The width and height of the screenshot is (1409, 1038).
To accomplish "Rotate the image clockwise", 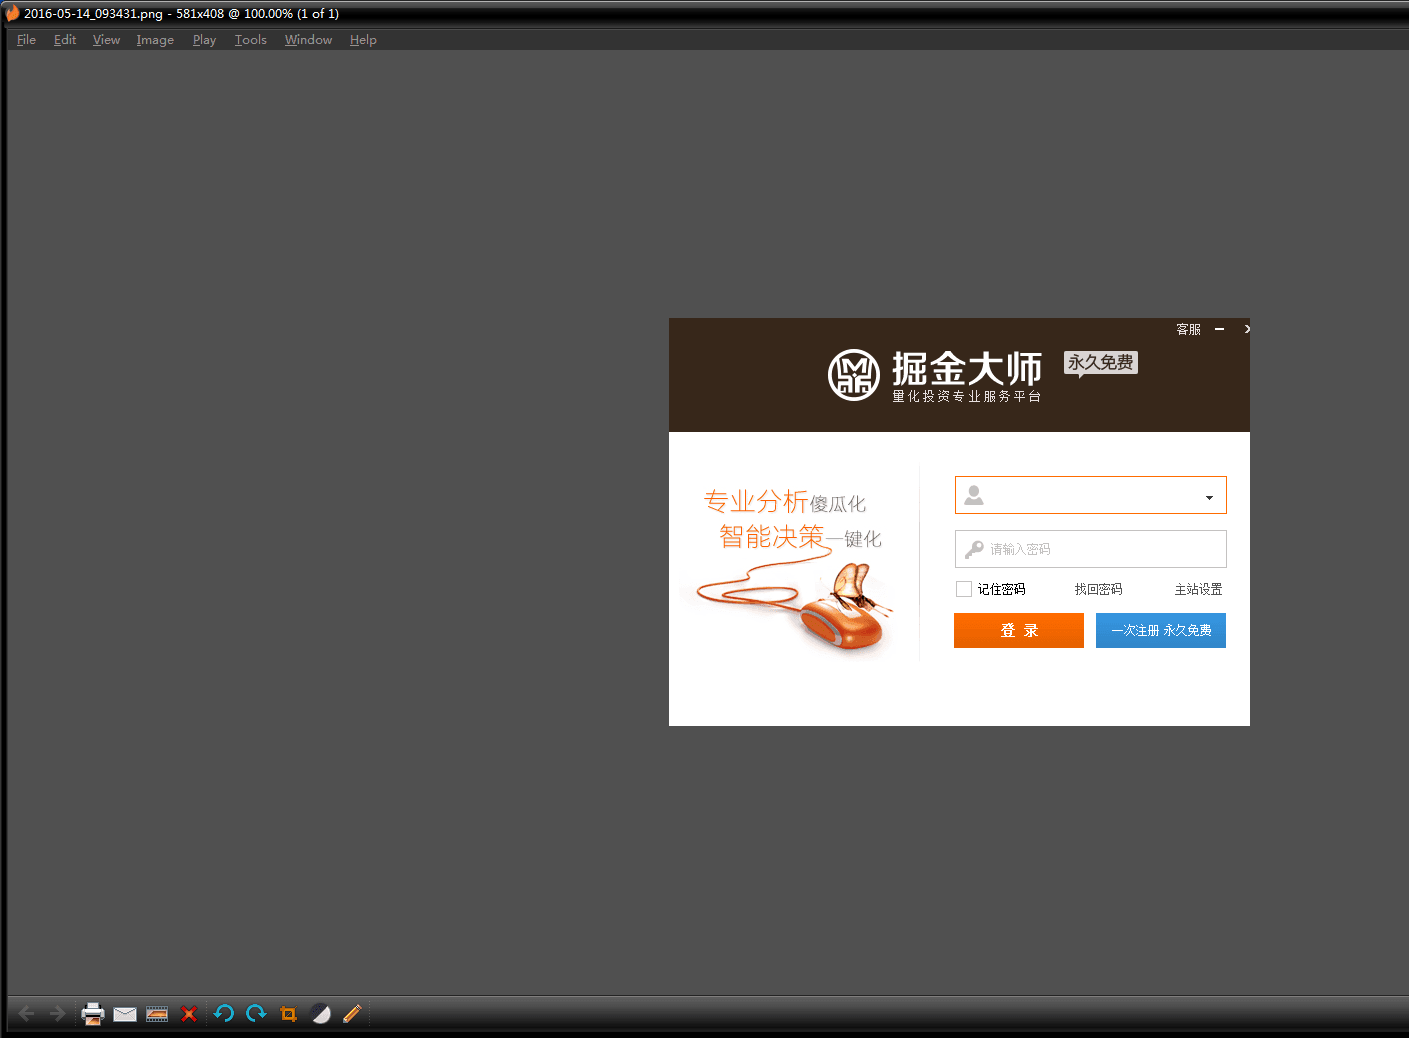I will [x=256, y=1013].
